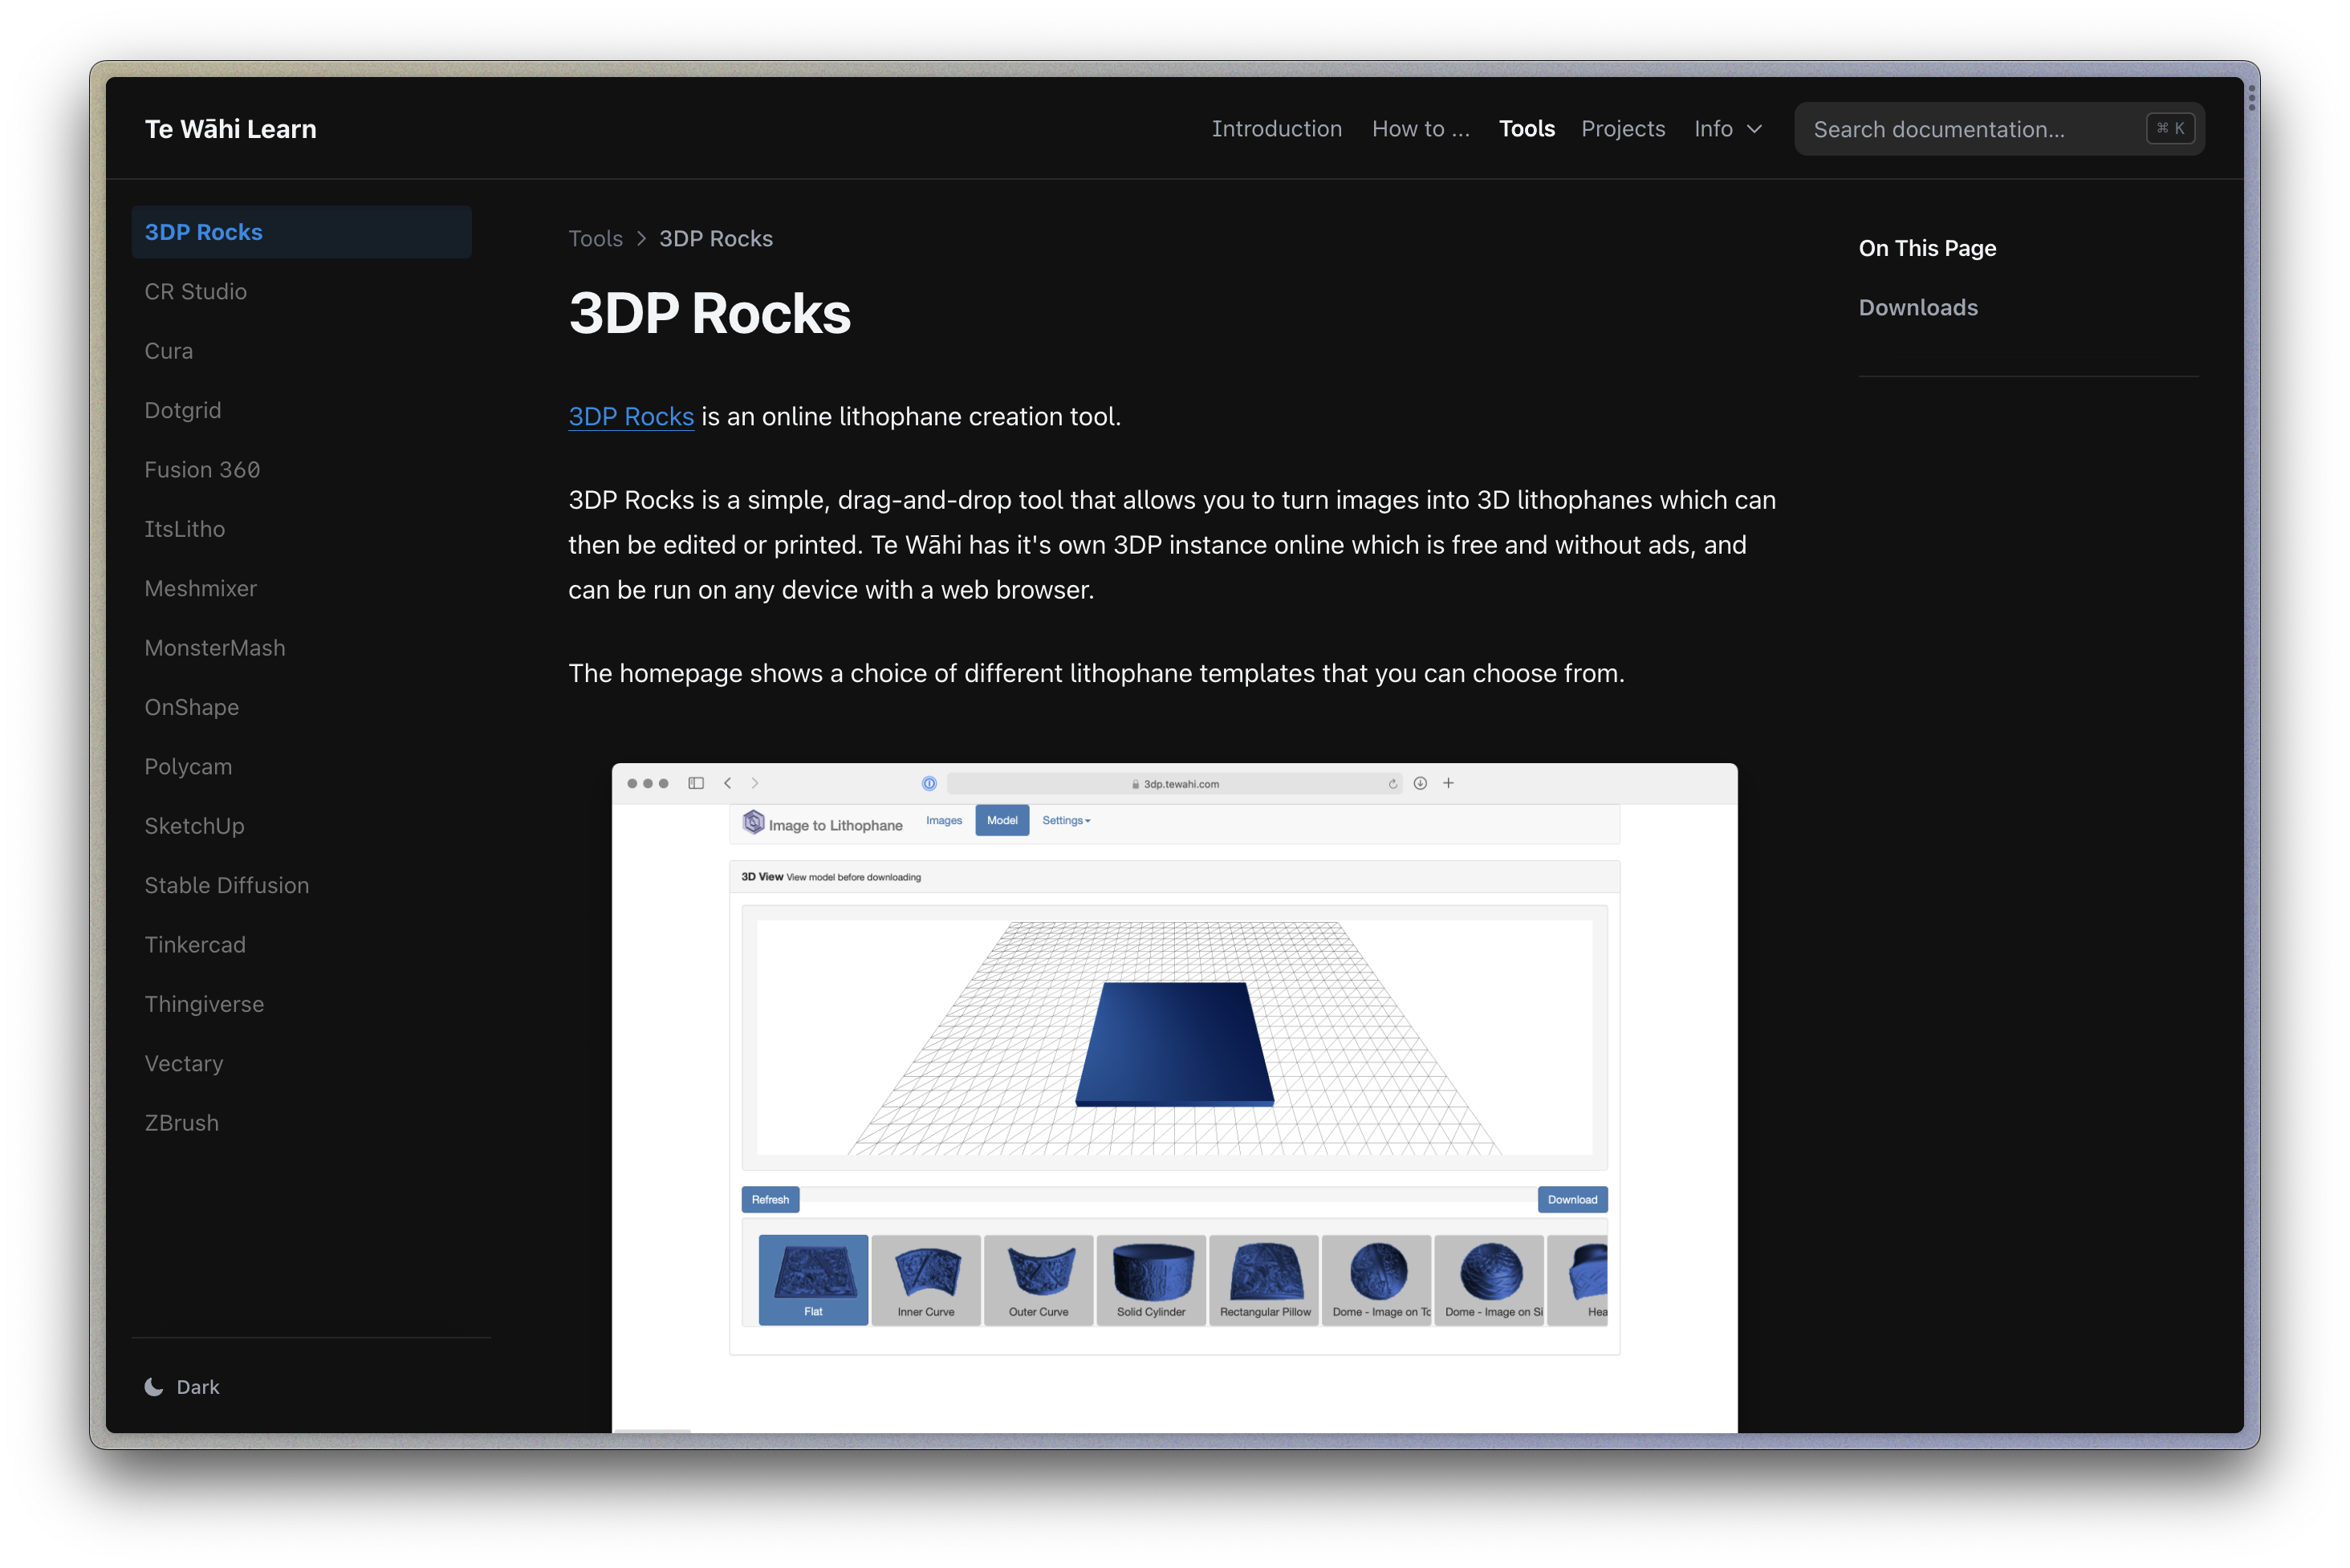Select the Flat lithophane template thumbnail
Viewport: 2350px width, 1568px height.
(x=813, y=1278)
